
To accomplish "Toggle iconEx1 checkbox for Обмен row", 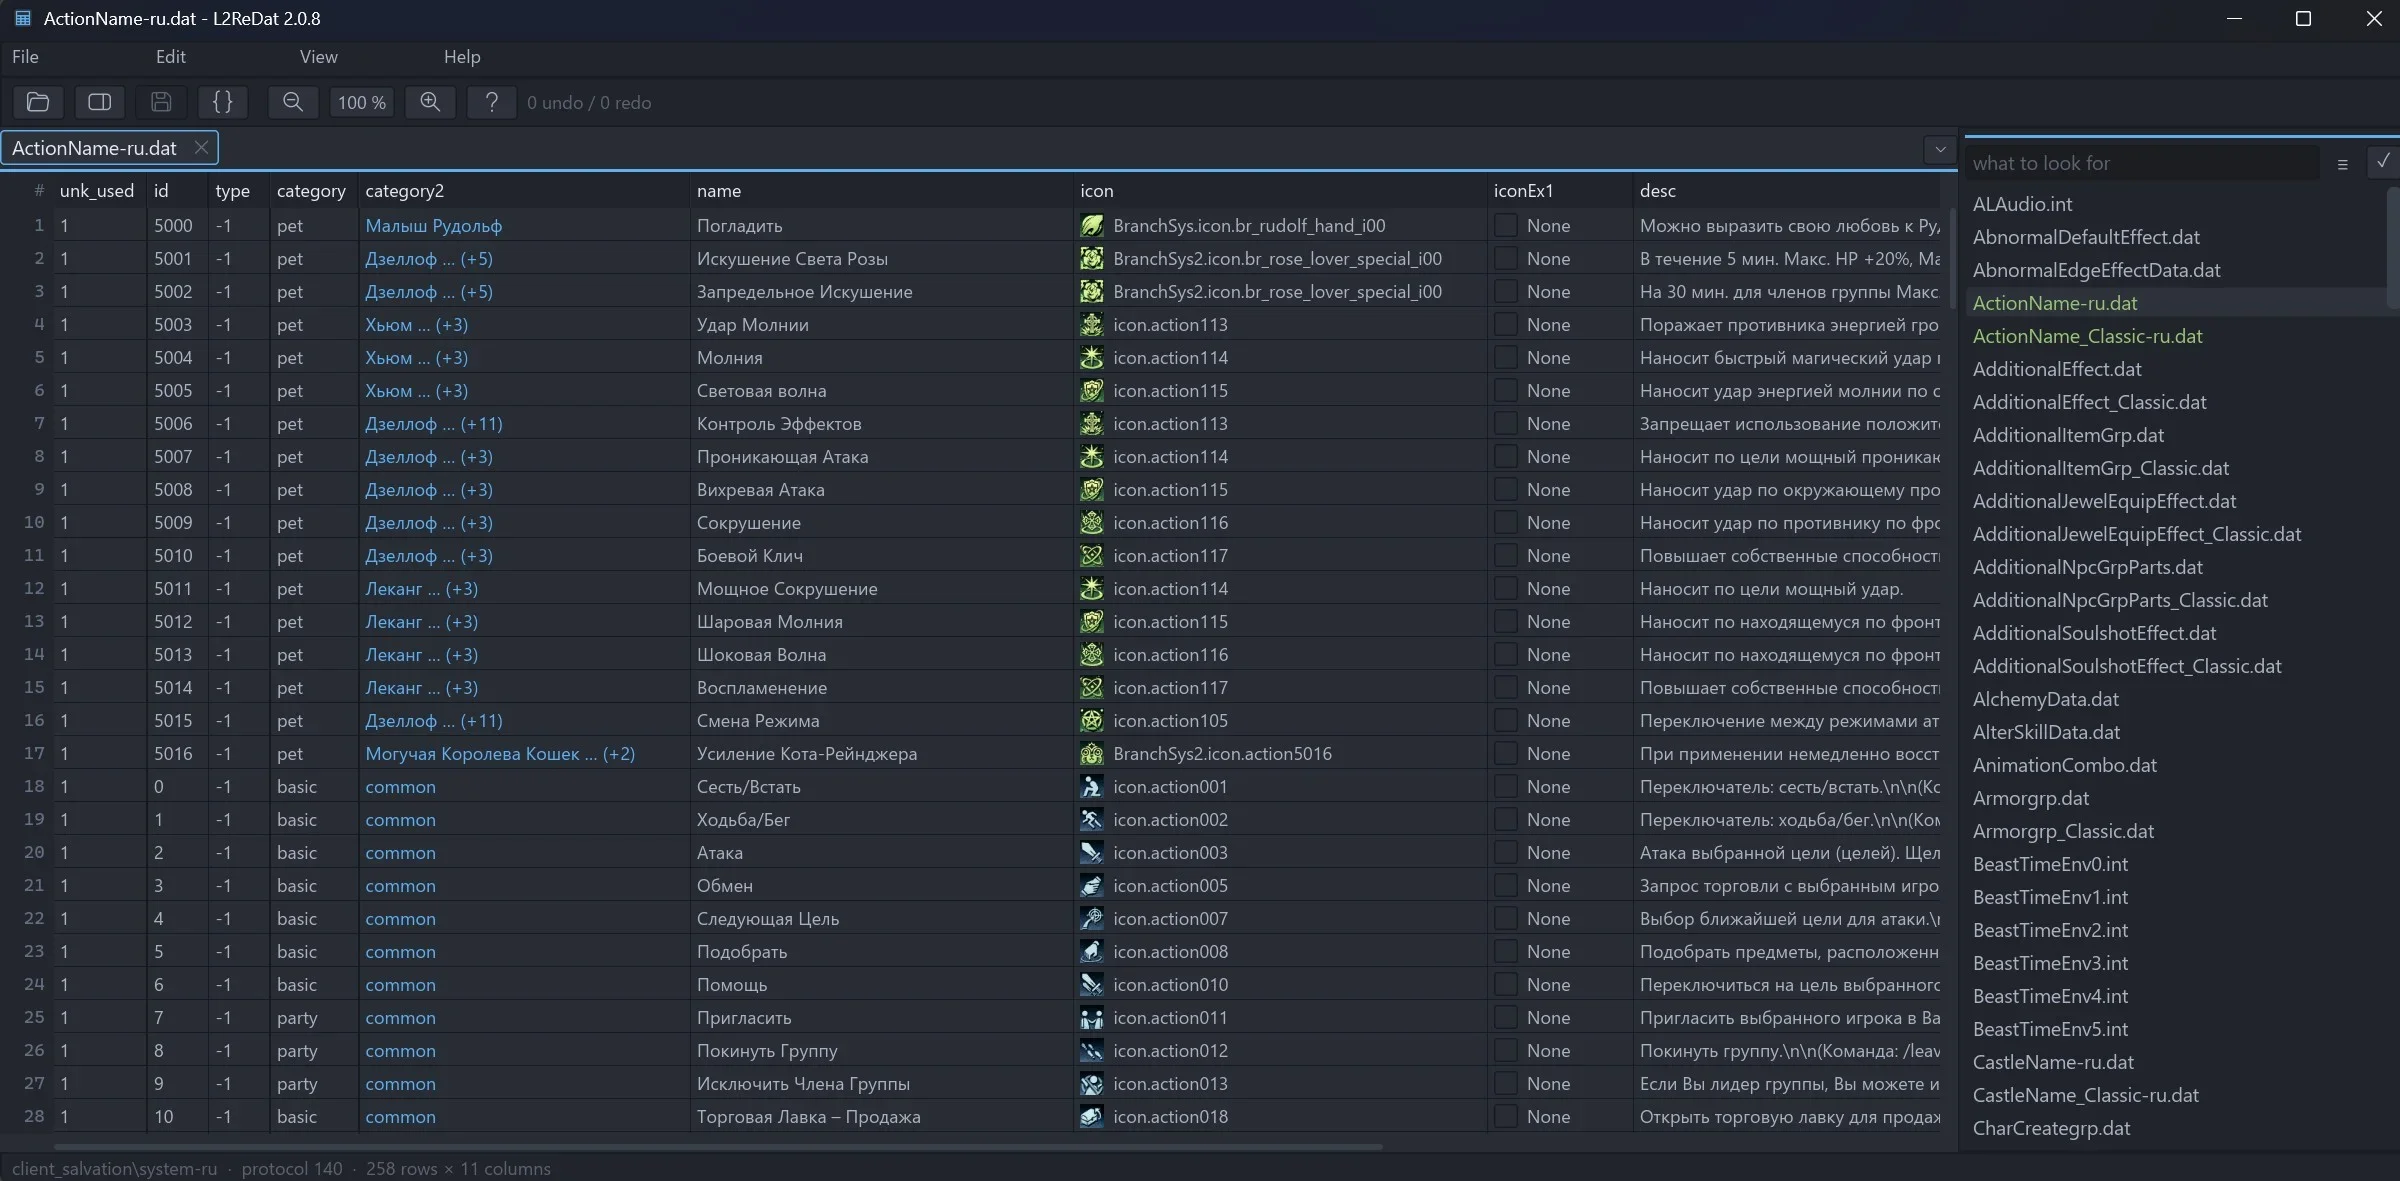I will (1505, 886).
